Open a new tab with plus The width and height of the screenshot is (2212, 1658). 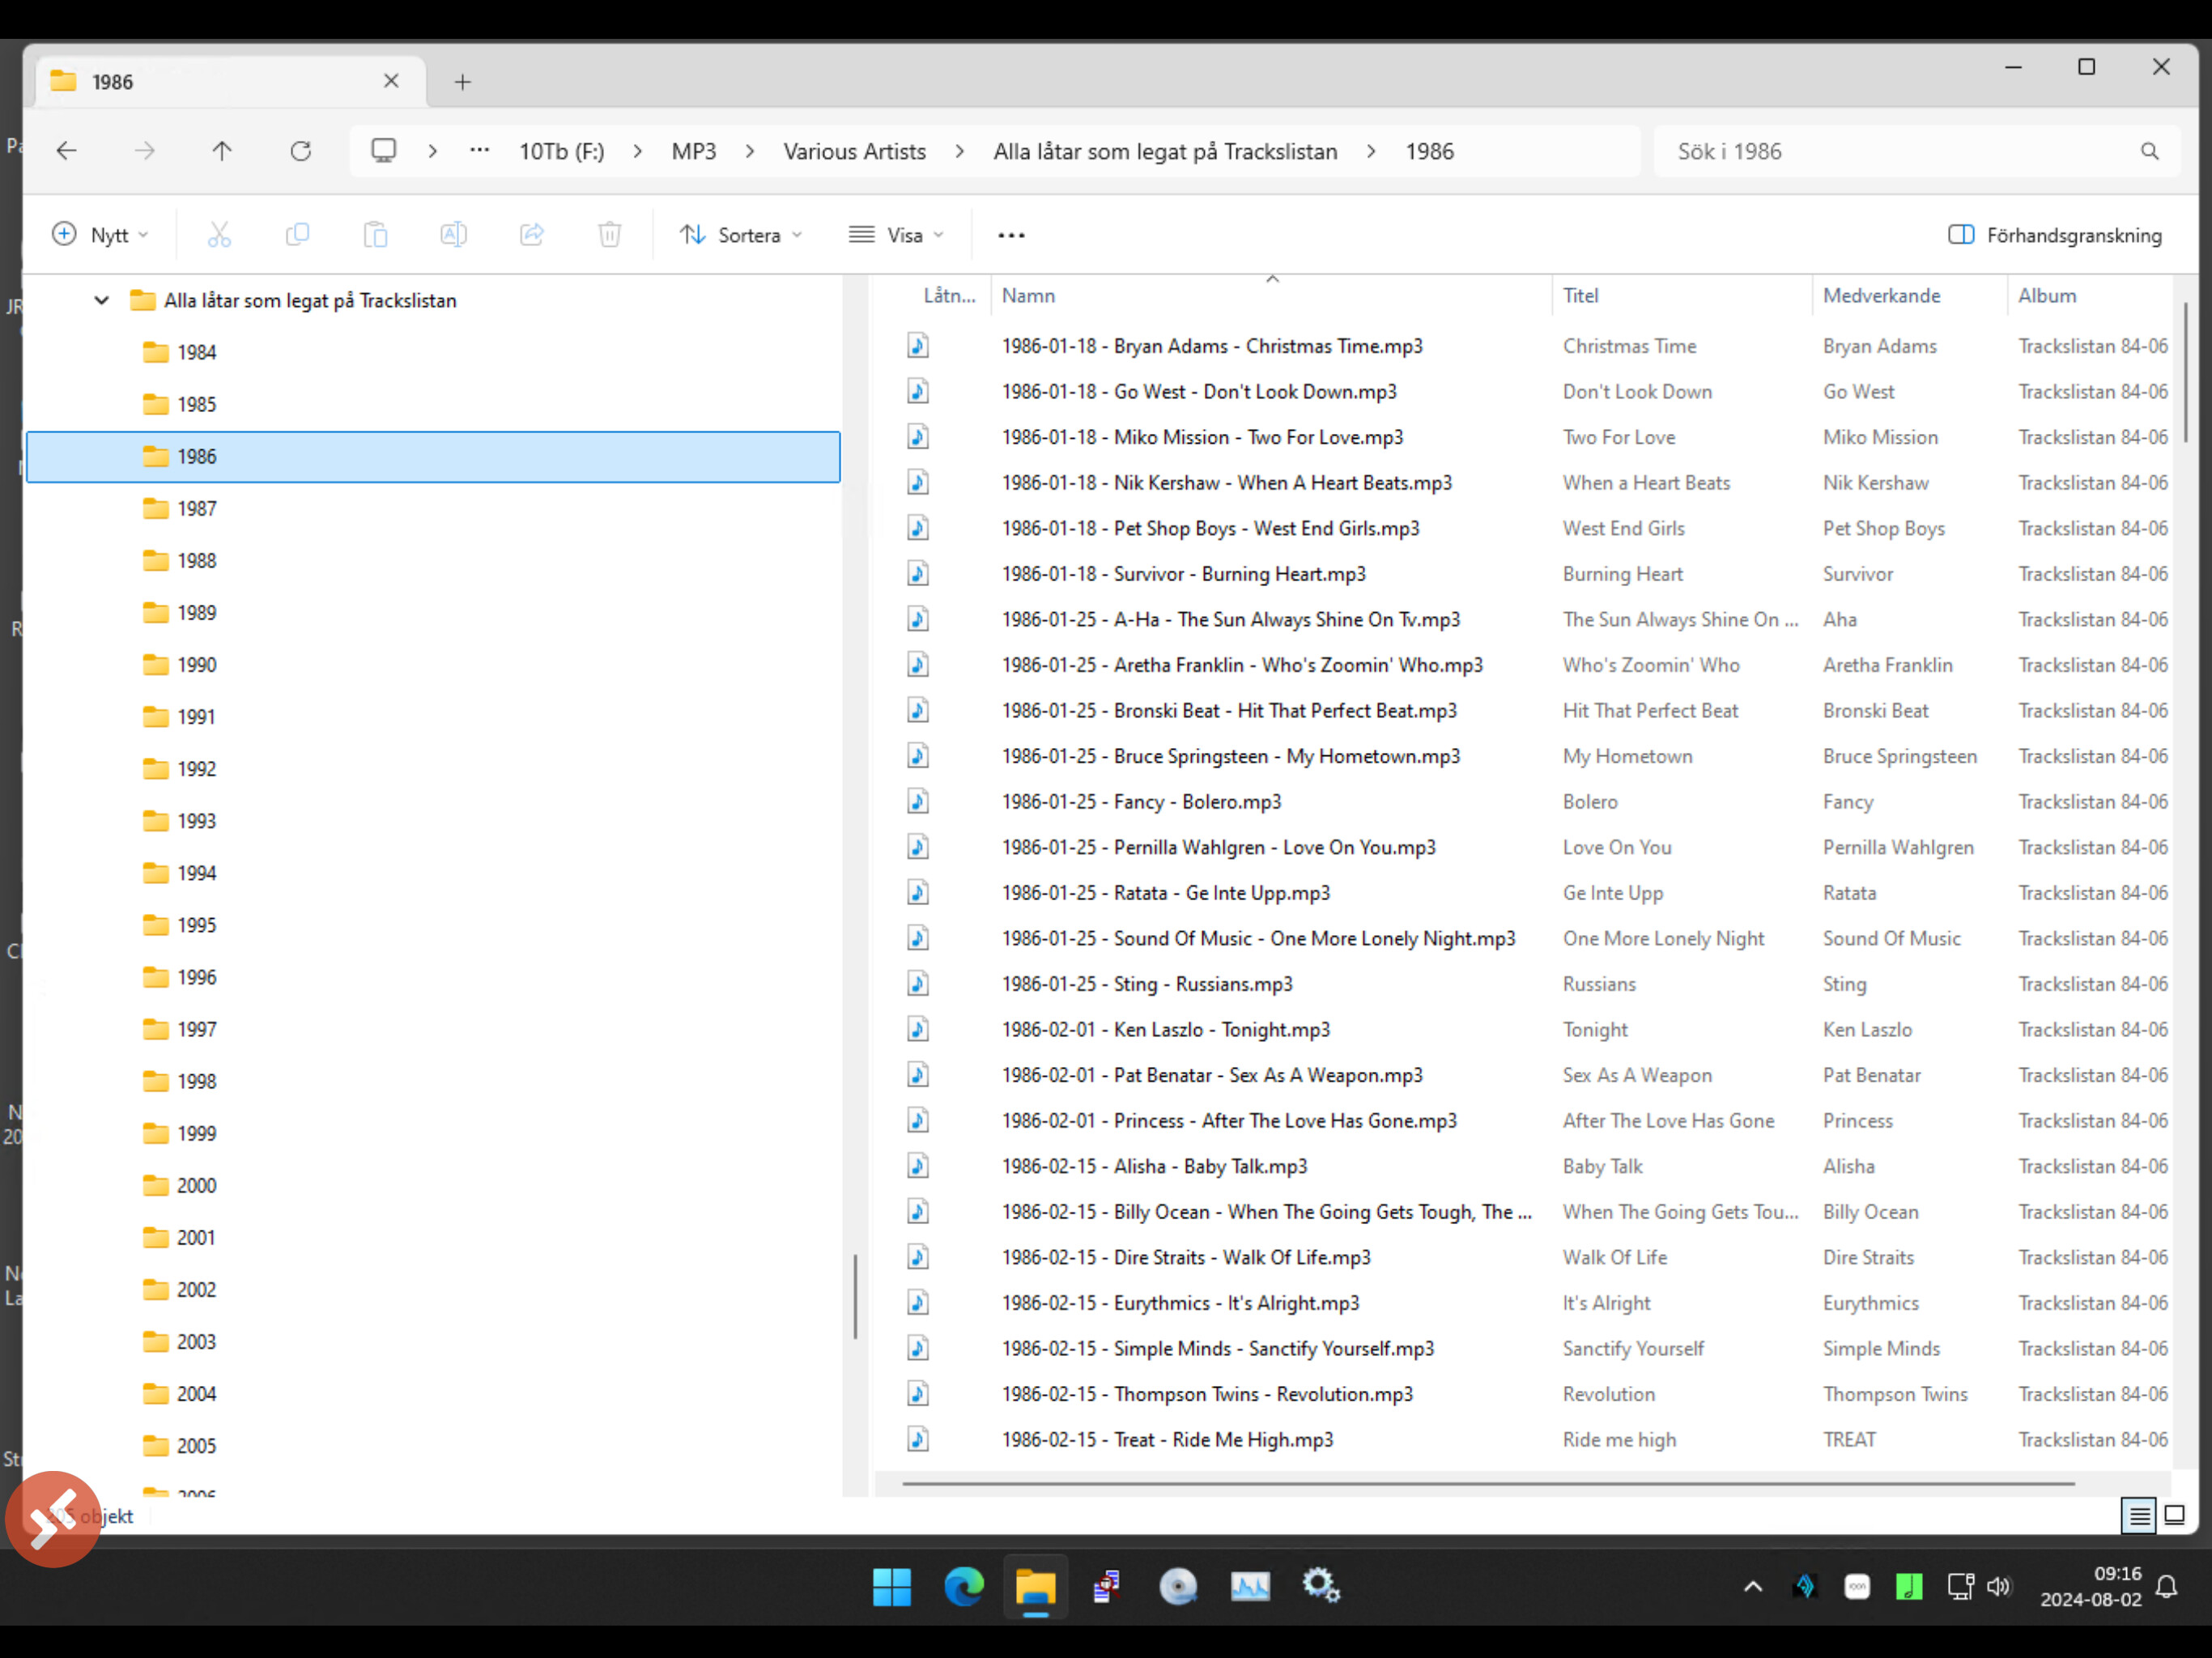point(462,82)
